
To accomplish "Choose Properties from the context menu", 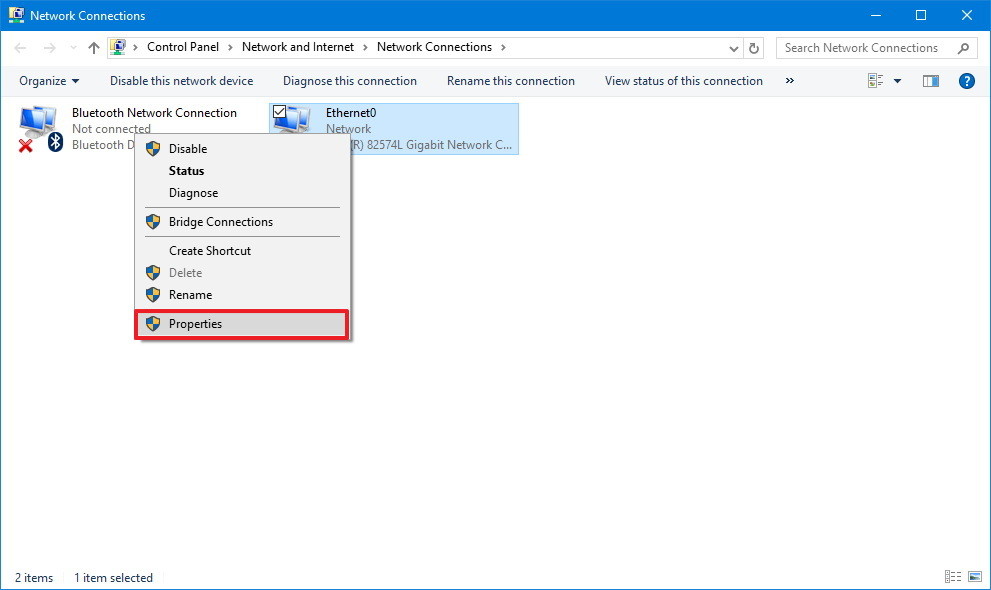I will pyautogui.click(x=195, y=324).
